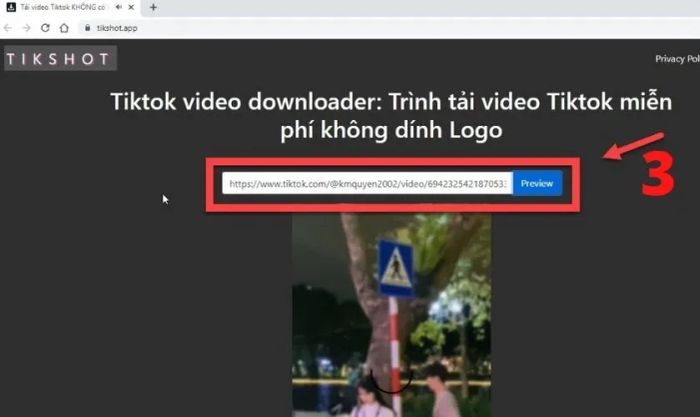Image resolution: width=700 pixels, height=417 pixels.
Task: Click the browser back arrow
Action: click(x=8, y=28)
